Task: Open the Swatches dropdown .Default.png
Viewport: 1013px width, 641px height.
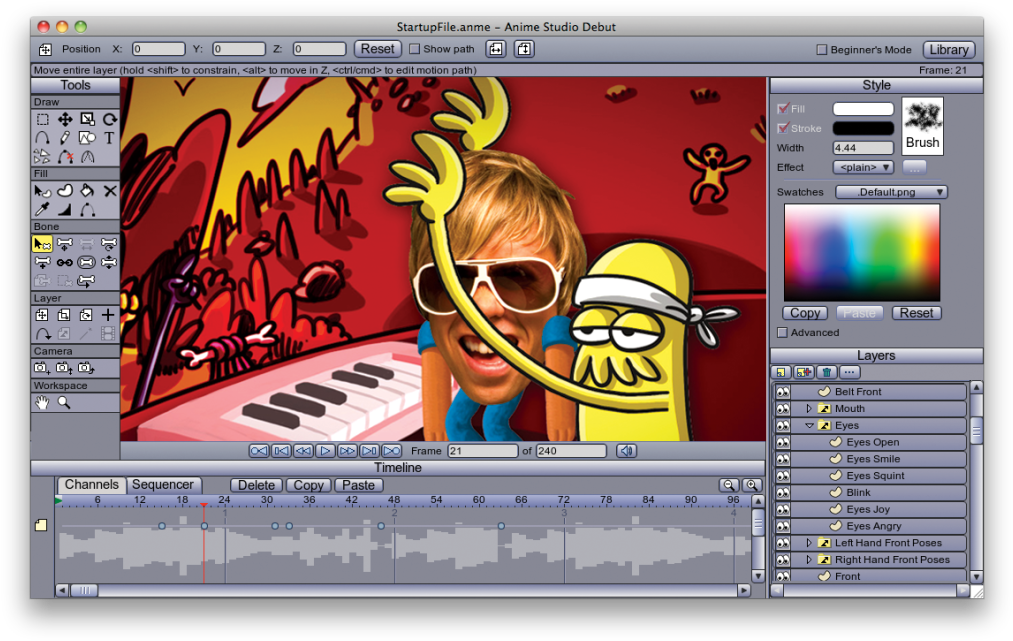Action: [x=891, y=192]
